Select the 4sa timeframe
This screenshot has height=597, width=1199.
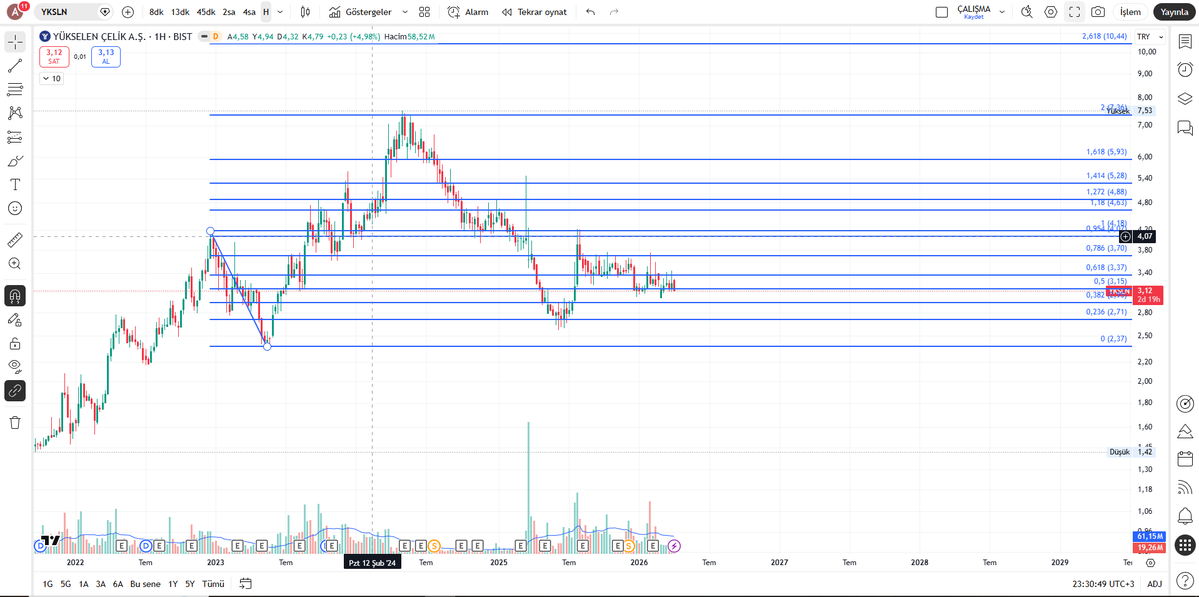coord(249,12)
